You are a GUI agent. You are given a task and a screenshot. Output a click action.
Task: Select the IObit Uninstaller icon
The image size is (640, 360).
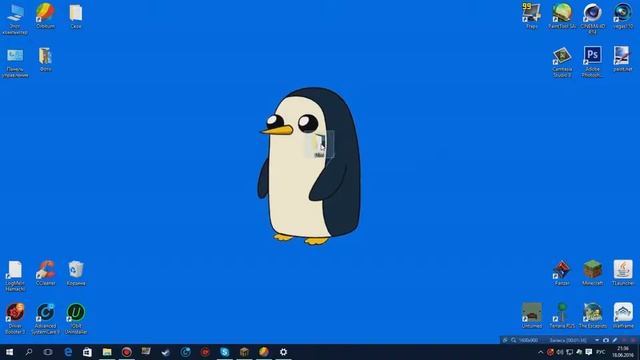[x=76, y=319]
